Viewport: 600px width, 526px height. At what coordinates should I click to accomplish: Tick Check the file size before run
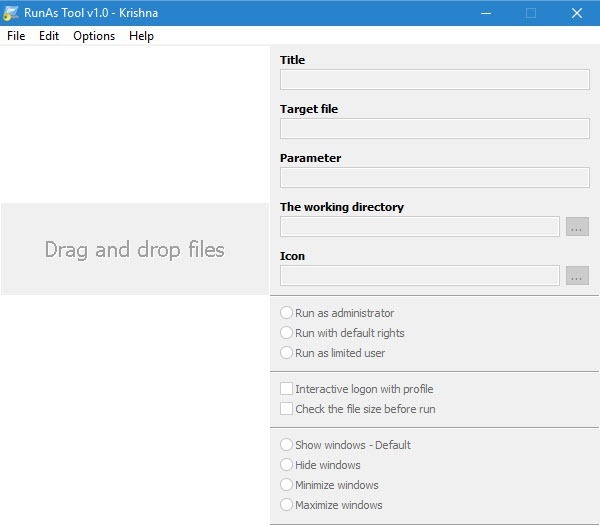pos(286,409)
